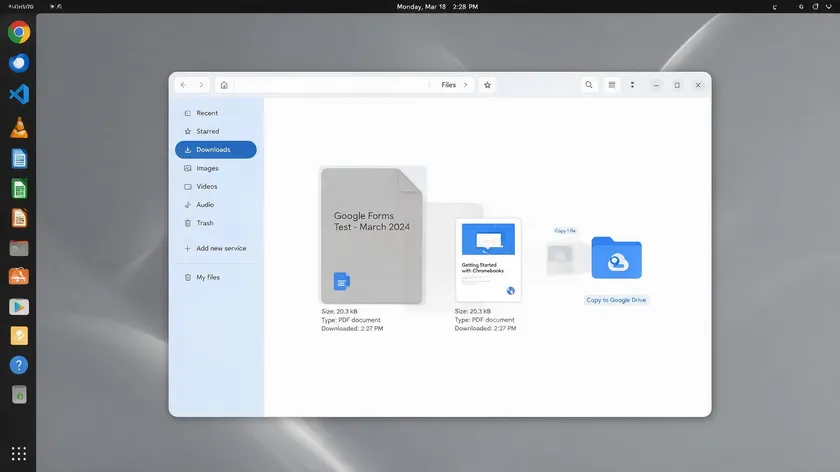The height and width of the screenshot is (472, 840).
Task: Launch Google Chrome from the dock
Action: coord(19,32)
